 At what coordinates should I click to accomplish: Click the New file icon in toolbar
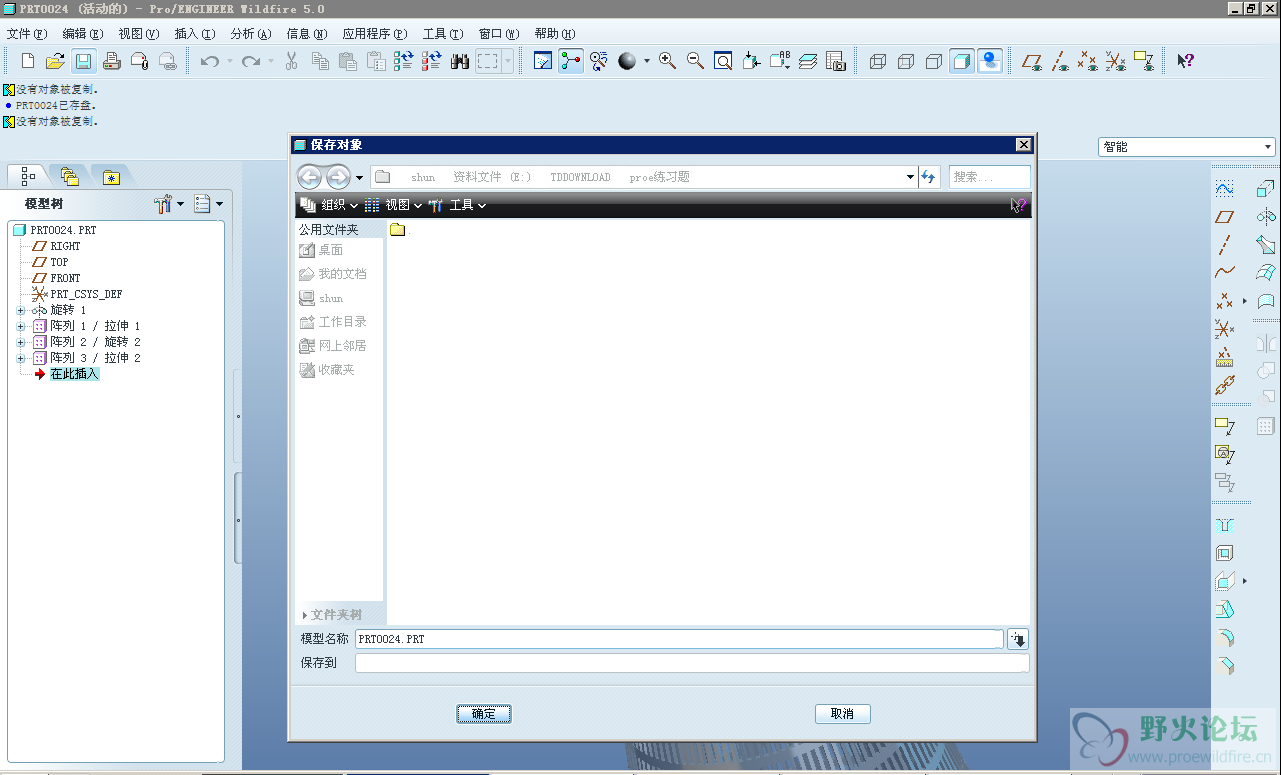(28, 61)
